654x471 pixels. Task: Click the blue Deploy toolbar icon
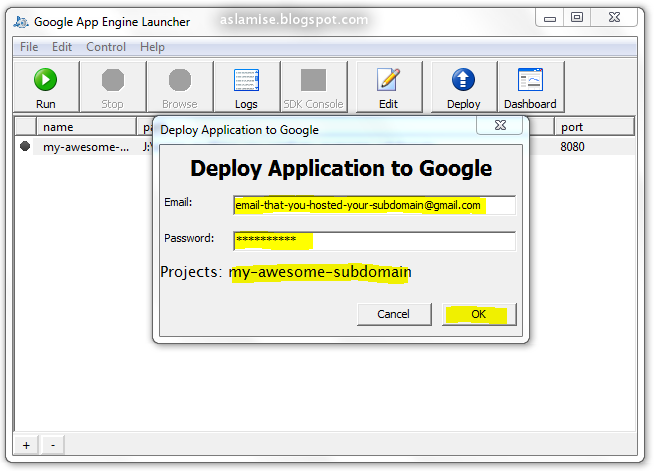tap(463, 80)
